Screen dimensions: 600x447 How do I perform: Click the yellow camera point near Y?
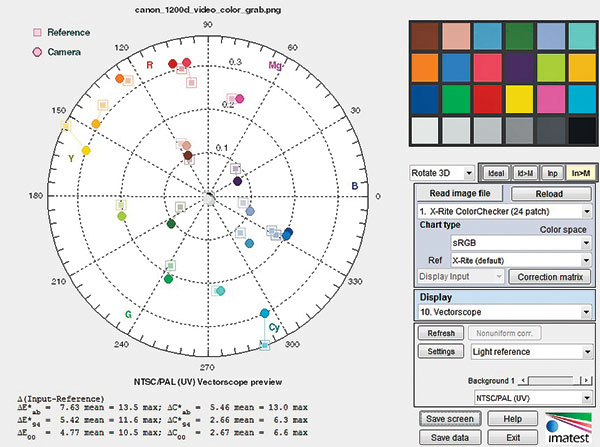[86, 151]
